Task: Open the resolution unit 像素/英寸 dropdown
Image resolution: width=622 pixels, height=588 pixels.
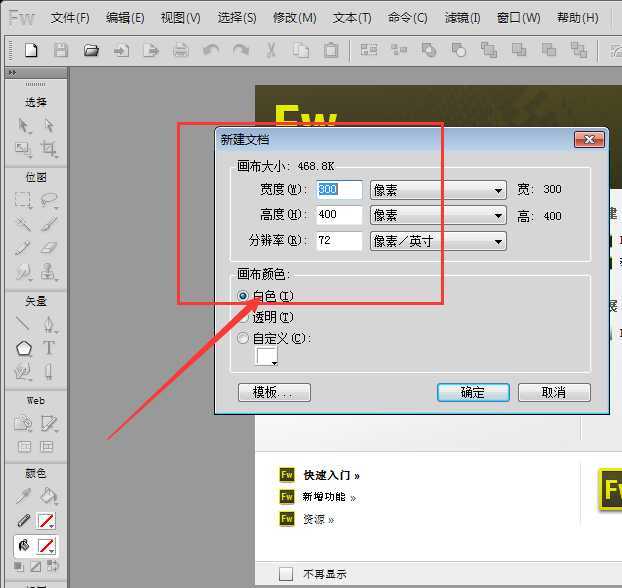Action: [438, 241]
